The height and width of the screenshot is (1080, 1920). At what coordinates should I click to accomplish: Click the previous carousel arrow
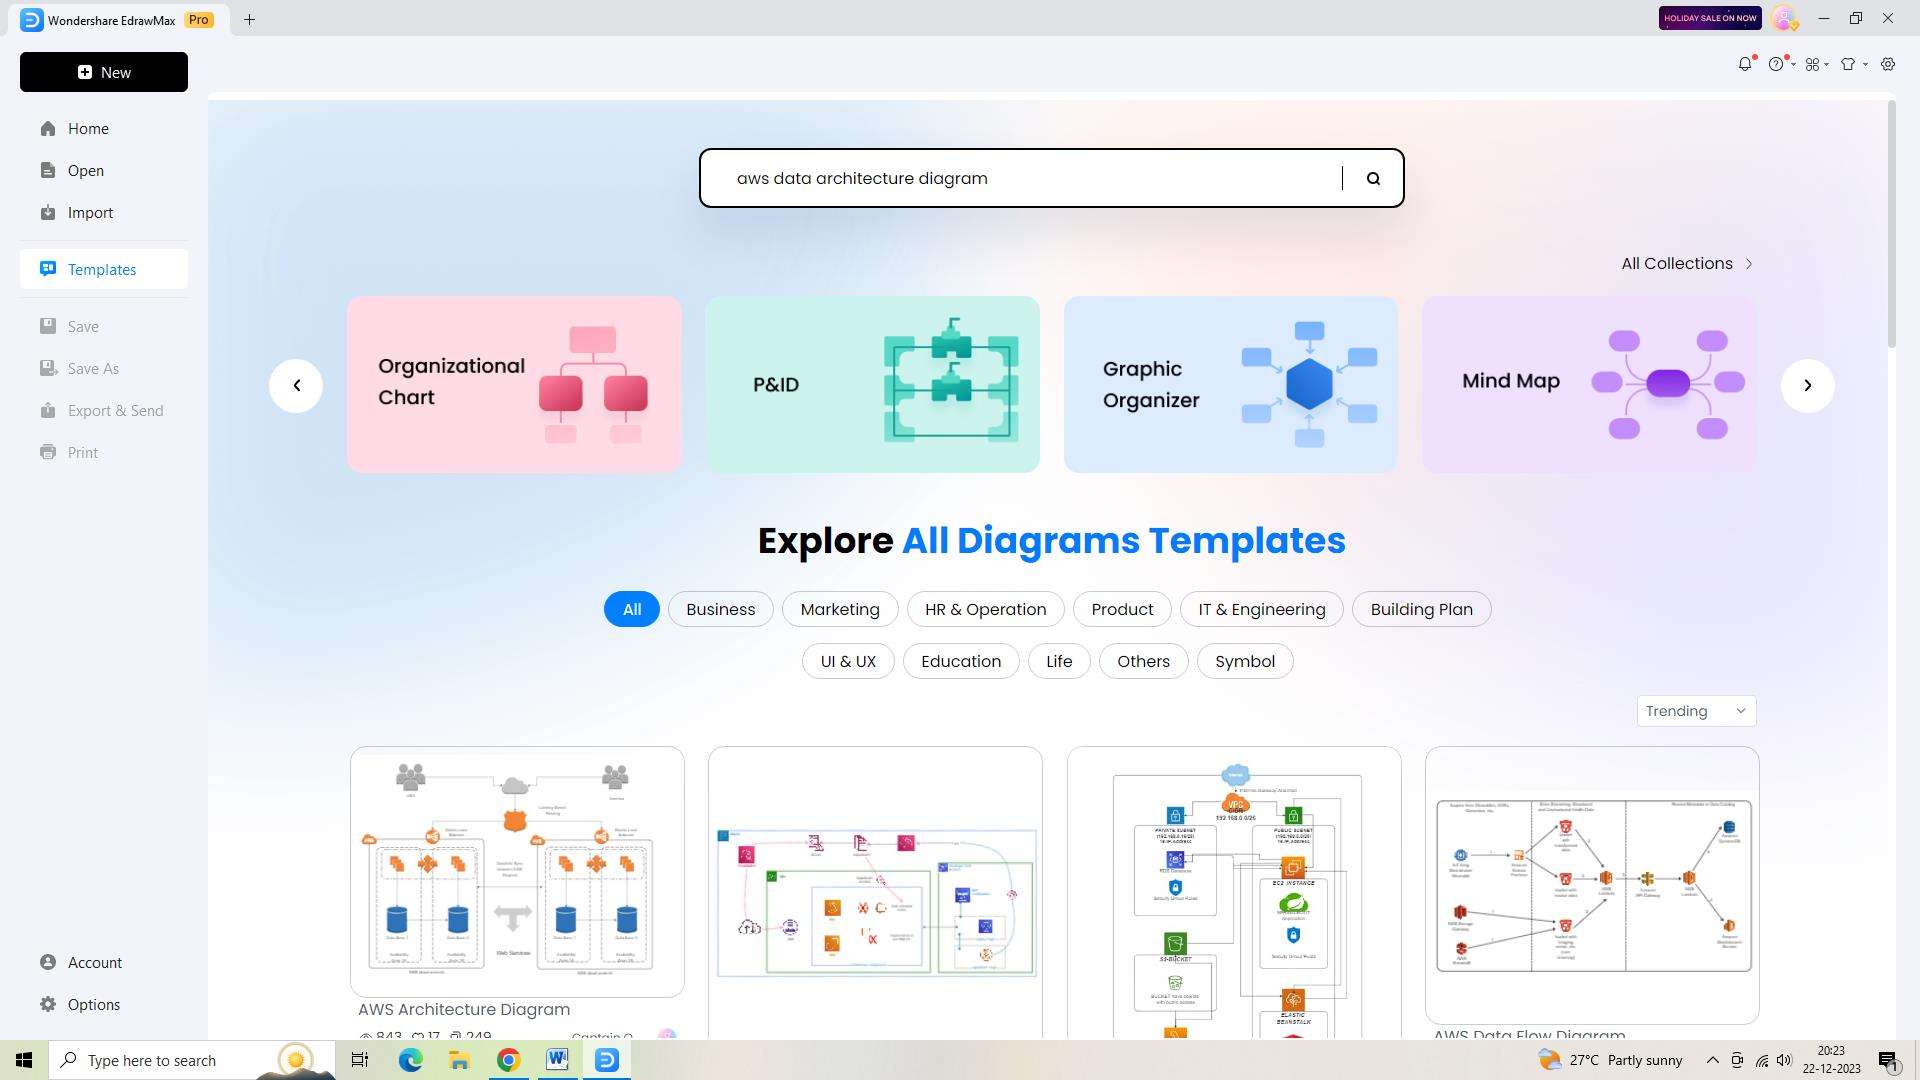[296, 385]
